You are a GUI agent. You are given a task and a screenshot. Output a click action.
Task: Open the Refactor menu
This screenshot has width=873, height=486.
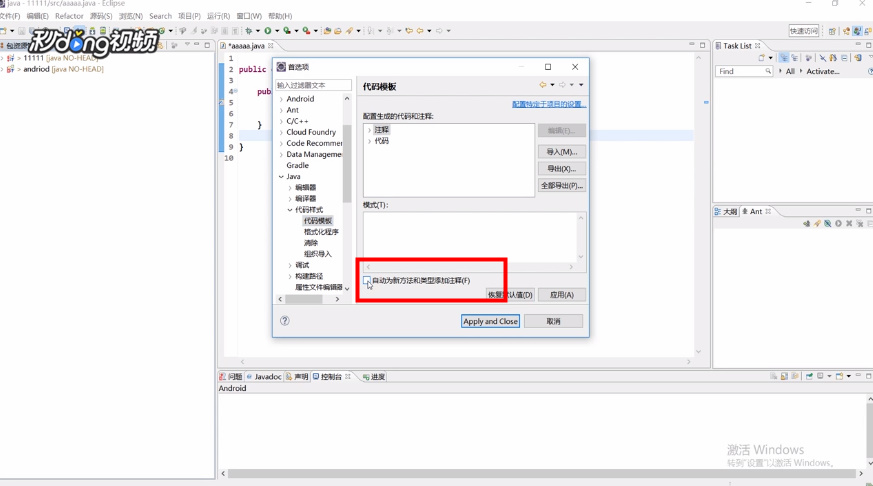coord(69,16)
